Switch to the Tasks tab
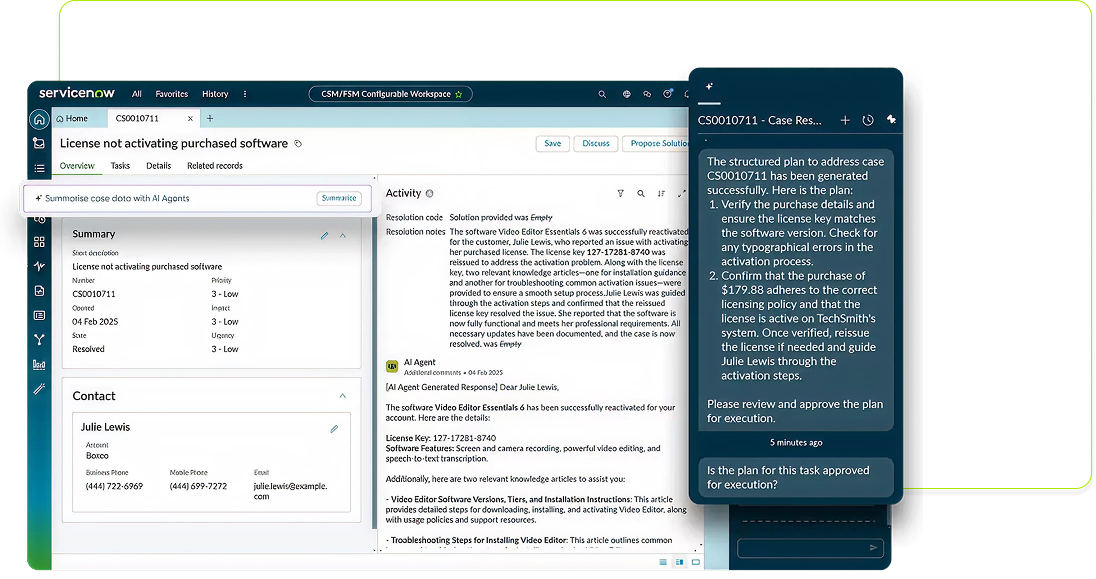Image resolution: width=1096 pixels, height=579 pixels. coord(120,166)
